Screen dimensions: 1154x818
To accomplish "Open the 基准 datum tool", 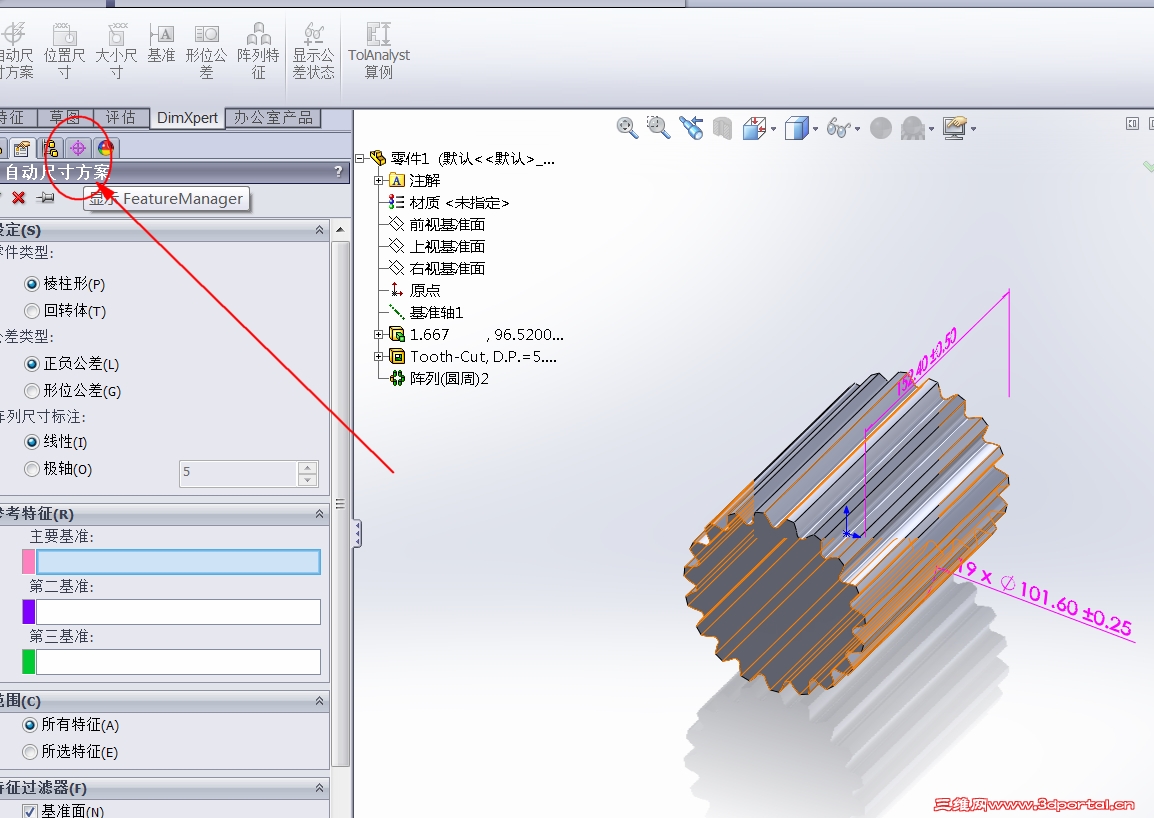I will pos(161,43).
